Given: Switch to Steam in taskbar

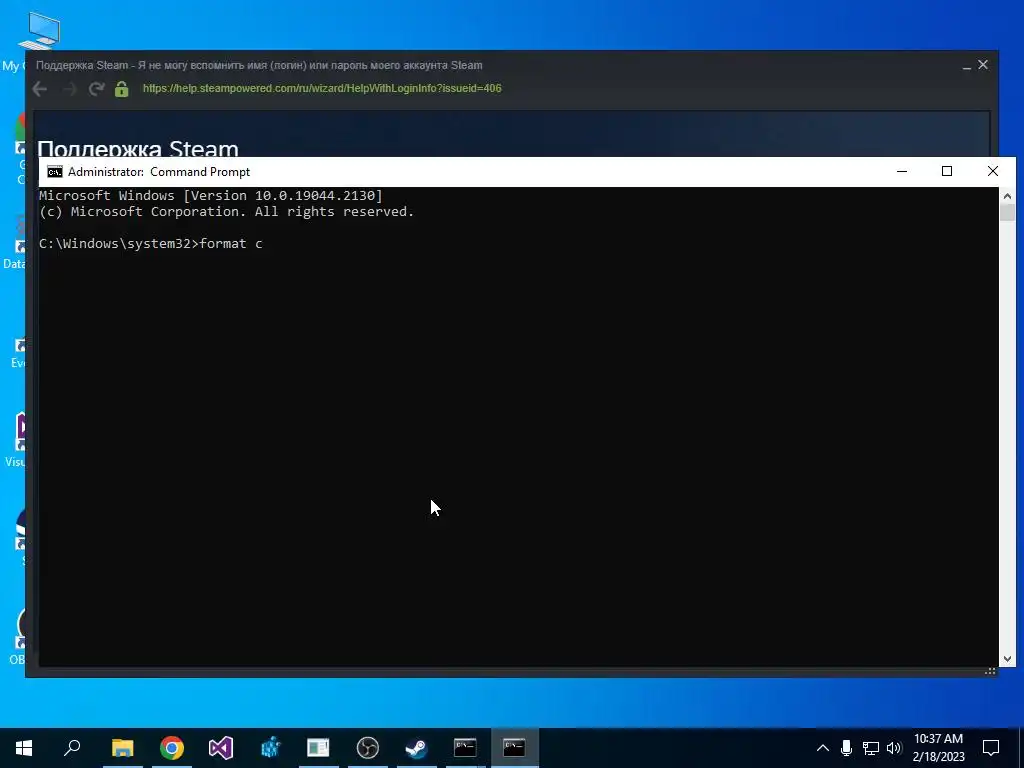Looking at the screenshot, I should pos(417,748).
